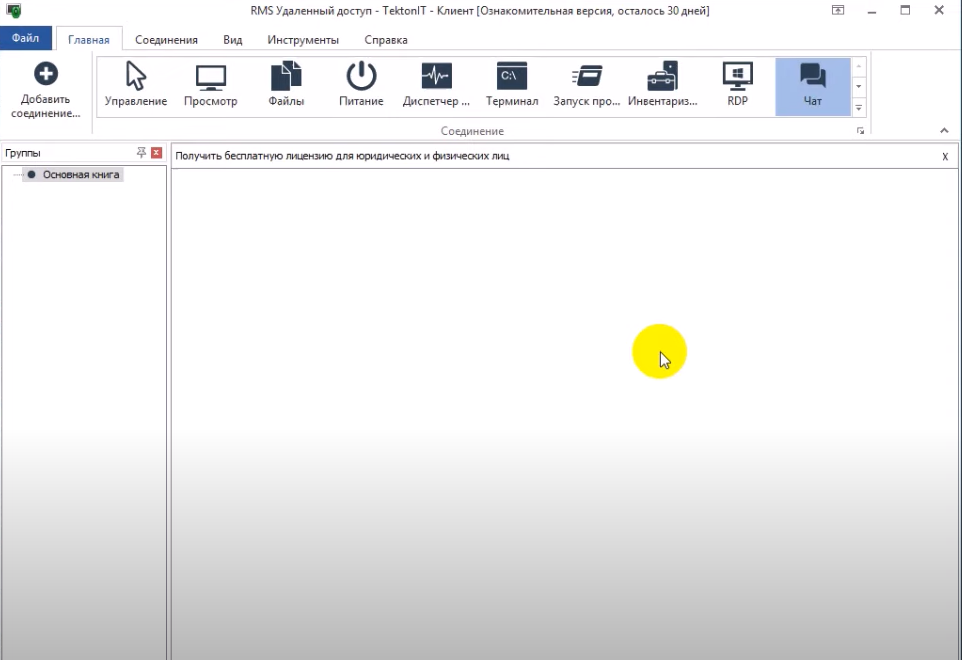Switch to the Главная ribbon tab

click(89, 39)
